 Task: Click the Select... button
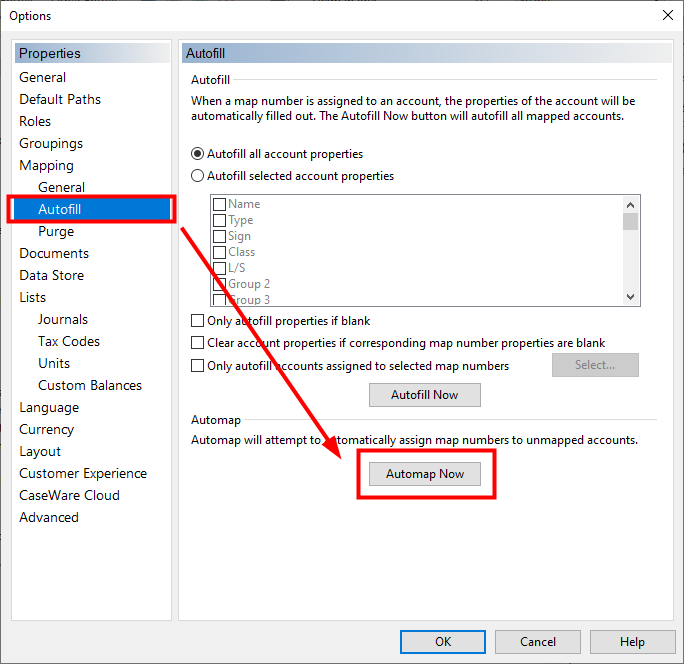click(x=595, y=365)
